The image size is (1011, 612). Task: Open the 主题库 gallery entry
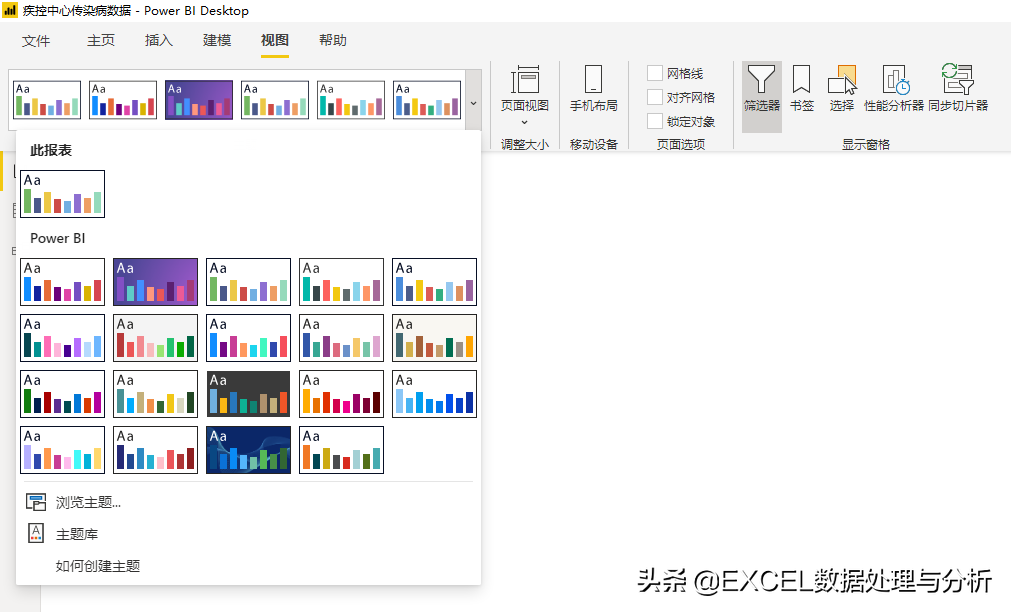coord(77,534)
